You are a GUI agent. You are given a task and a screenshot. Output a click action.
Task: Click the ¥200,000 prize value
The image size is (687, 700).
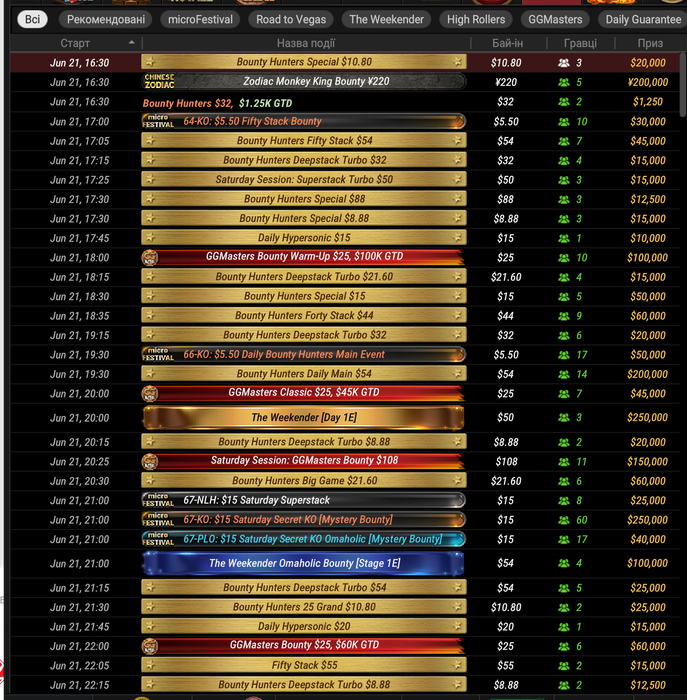(x=648, y=82)
